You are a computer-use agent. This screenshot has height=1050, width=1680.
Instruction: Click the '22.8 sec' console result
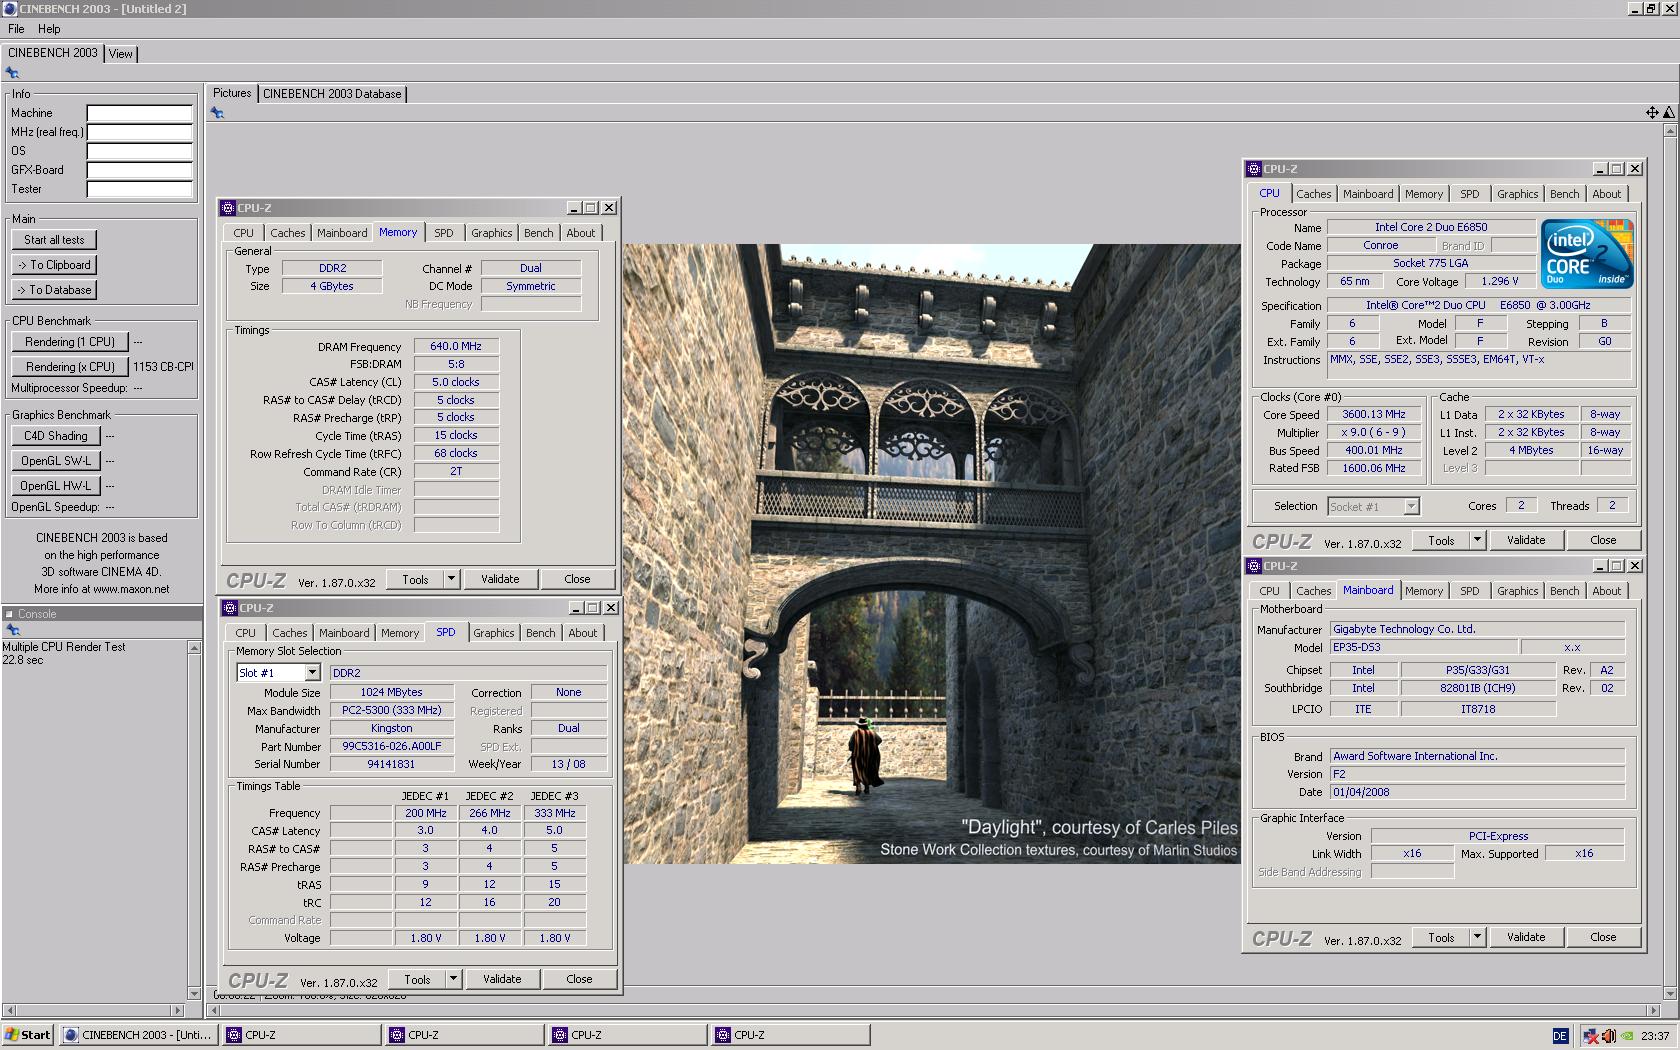tap(23, 660)
